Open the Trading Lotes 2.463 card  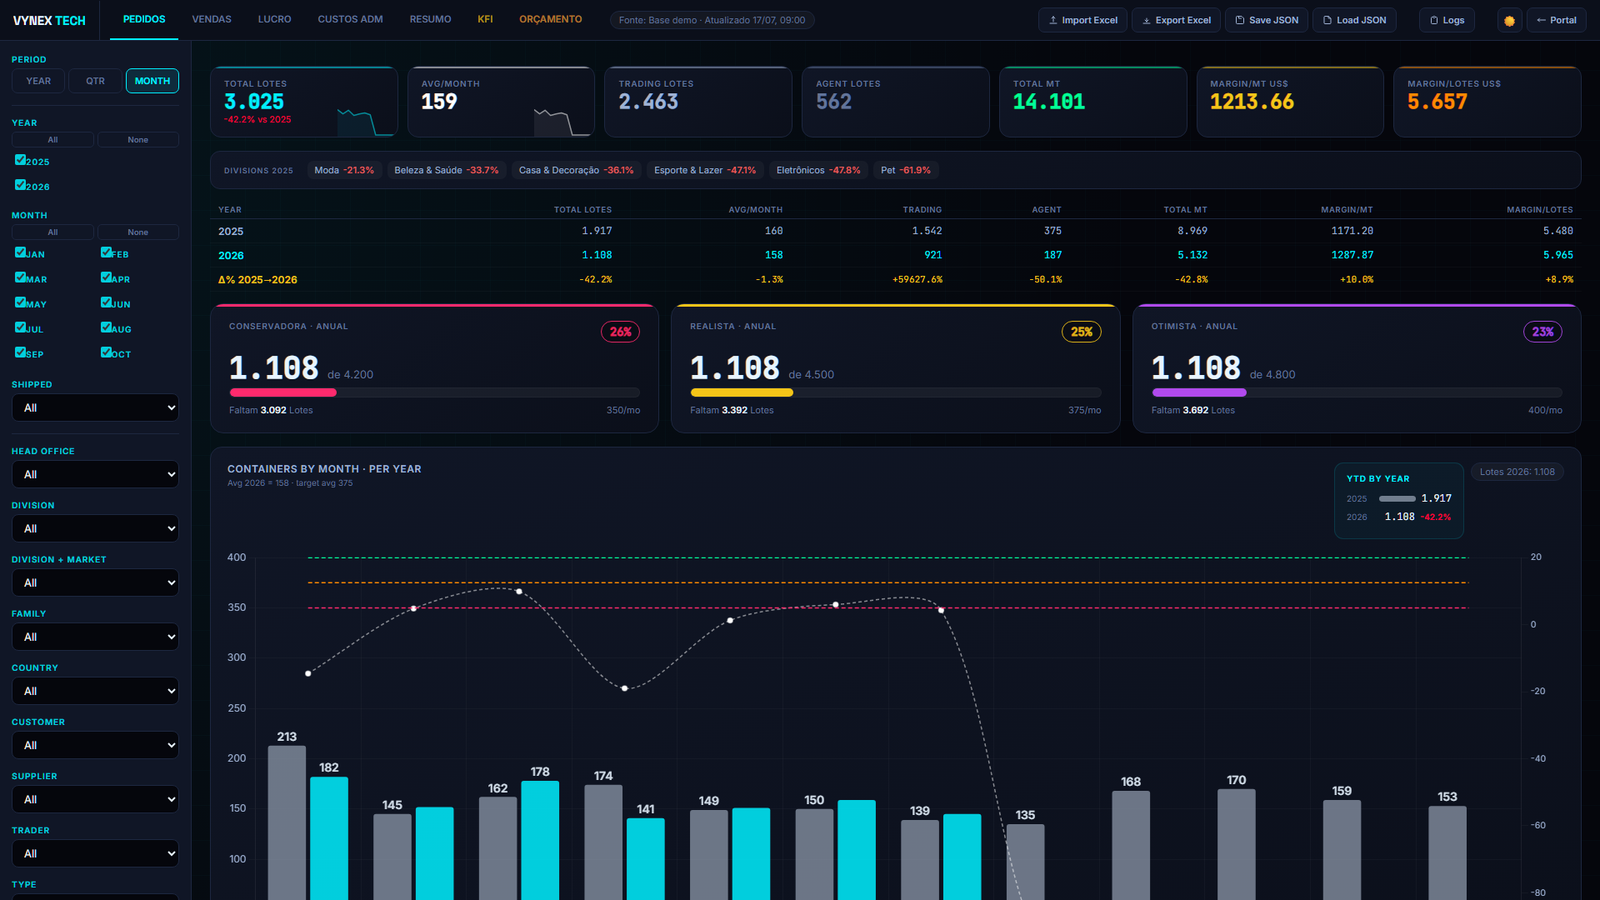point(698,102)
